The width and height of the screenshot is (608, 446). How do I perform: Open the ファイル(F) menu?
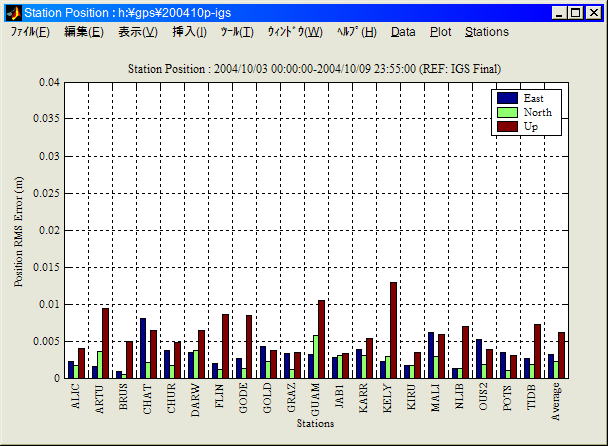click(30, 32)
